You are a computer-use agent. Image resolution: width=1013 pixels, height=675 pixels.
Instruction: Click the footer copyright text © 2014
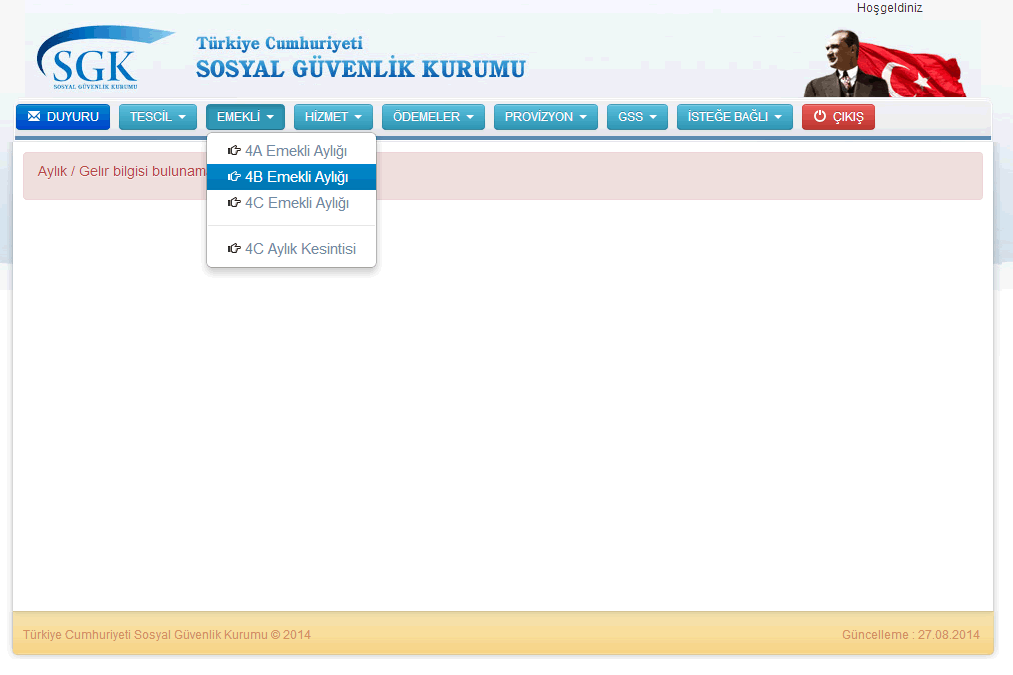point(167,634)
